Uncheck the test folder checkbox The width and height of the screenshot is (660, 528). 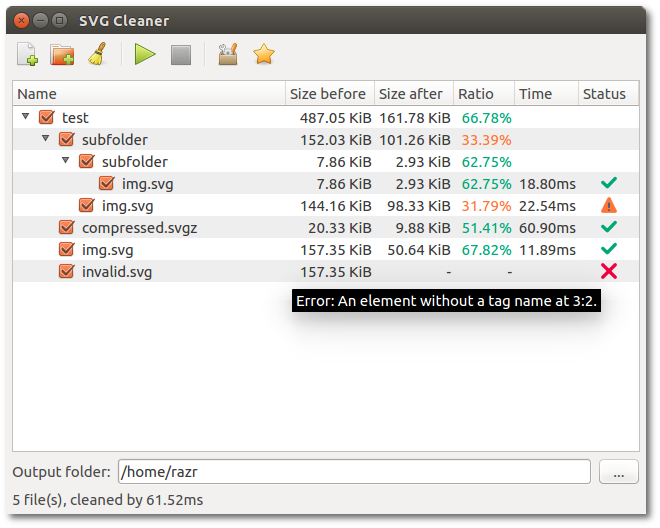coord(46,117)
